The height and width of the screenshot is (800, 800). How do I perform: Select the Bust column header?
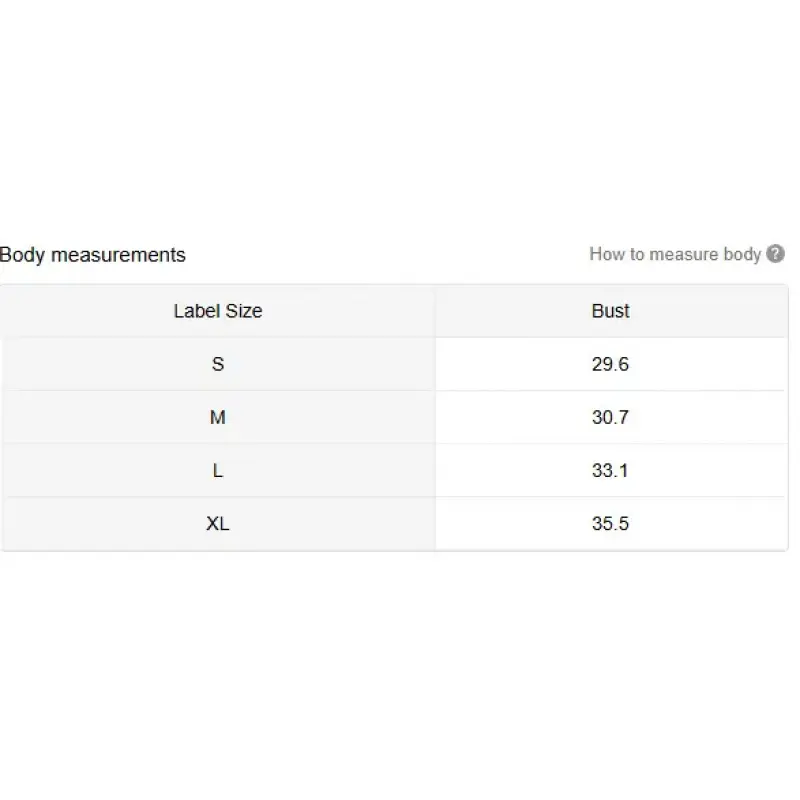tap(610, 311)
